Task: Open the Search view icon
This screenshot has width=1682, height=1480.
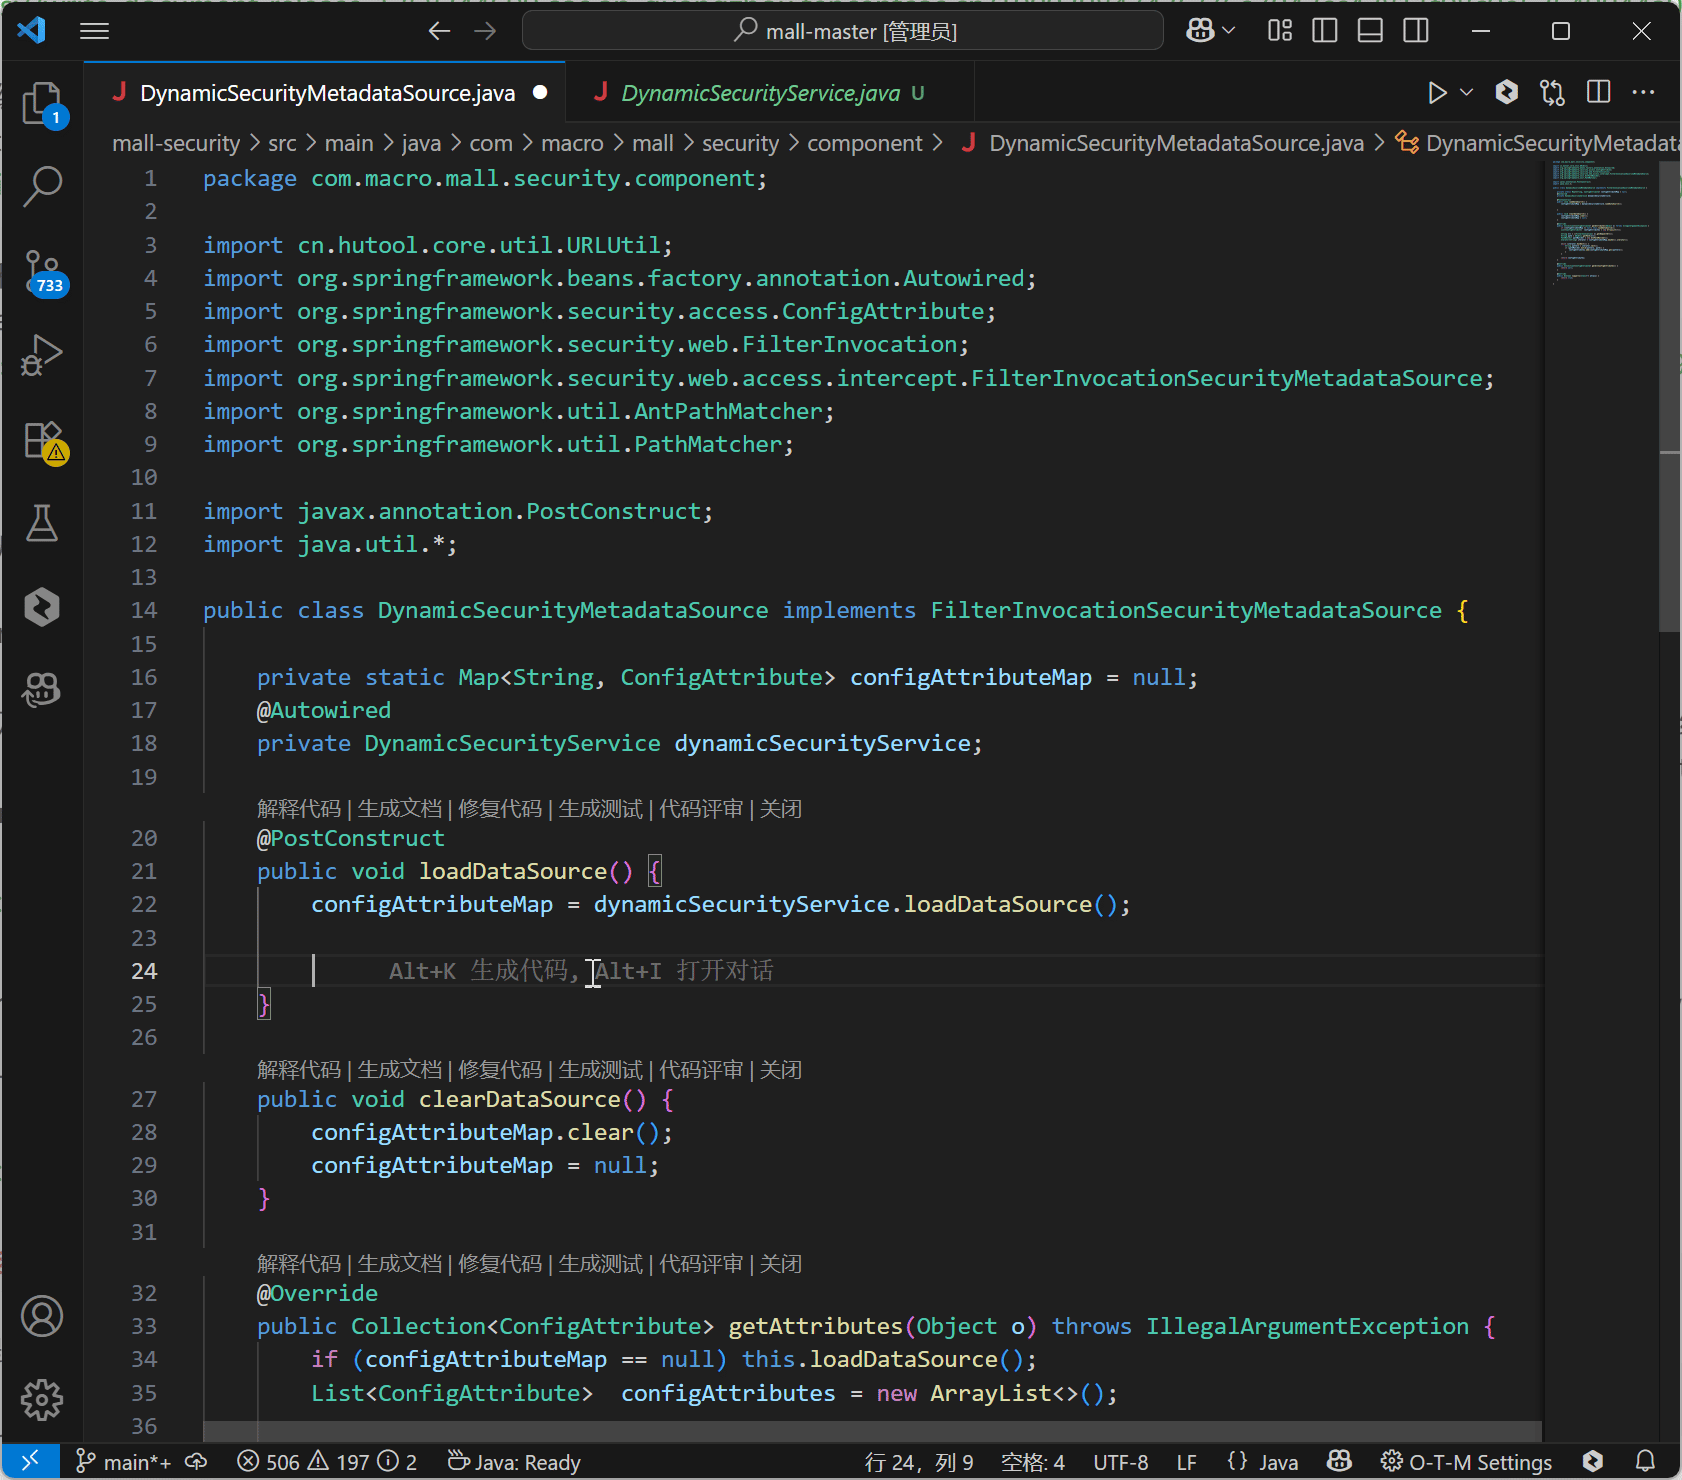Action: coord(42,186)
